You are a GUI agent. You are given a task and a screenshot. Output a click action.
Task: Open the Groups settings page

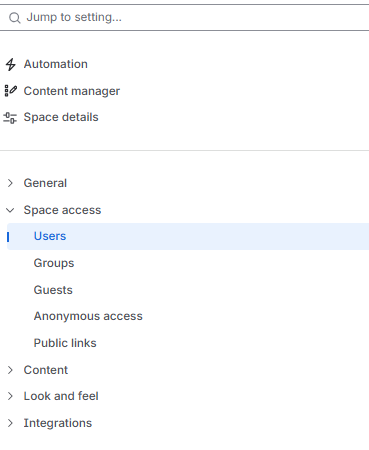54,263
